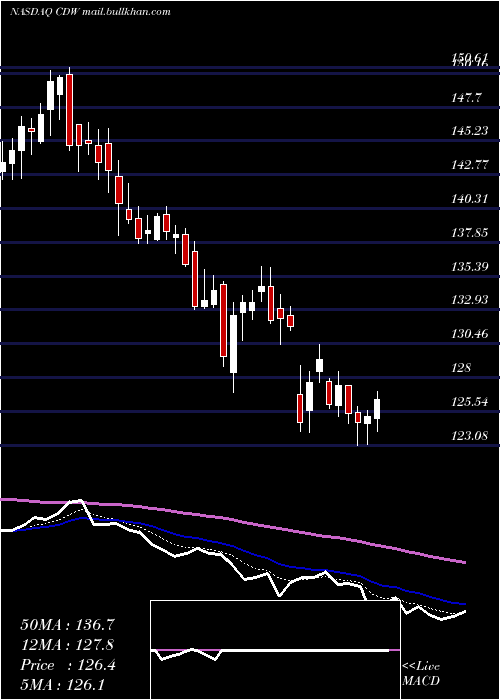500x700 pixels.
Task: Click the latest rightmost white candlestick
Action: click(x=377, y=411)
